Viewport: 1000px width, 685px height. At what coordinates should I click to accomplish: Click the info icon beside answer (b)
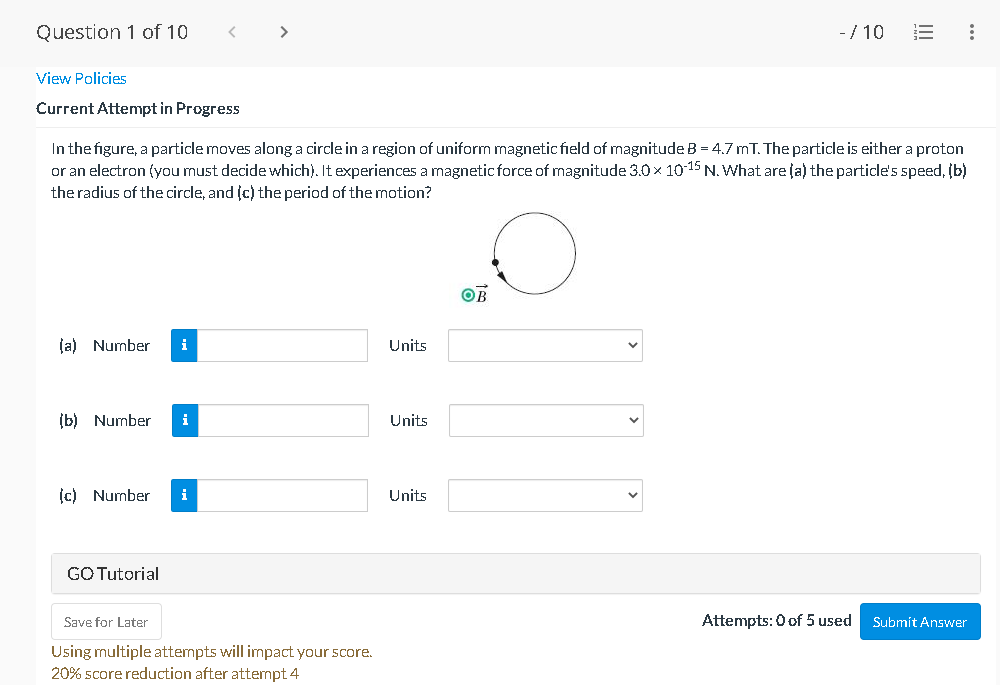[x=184, y=420]
